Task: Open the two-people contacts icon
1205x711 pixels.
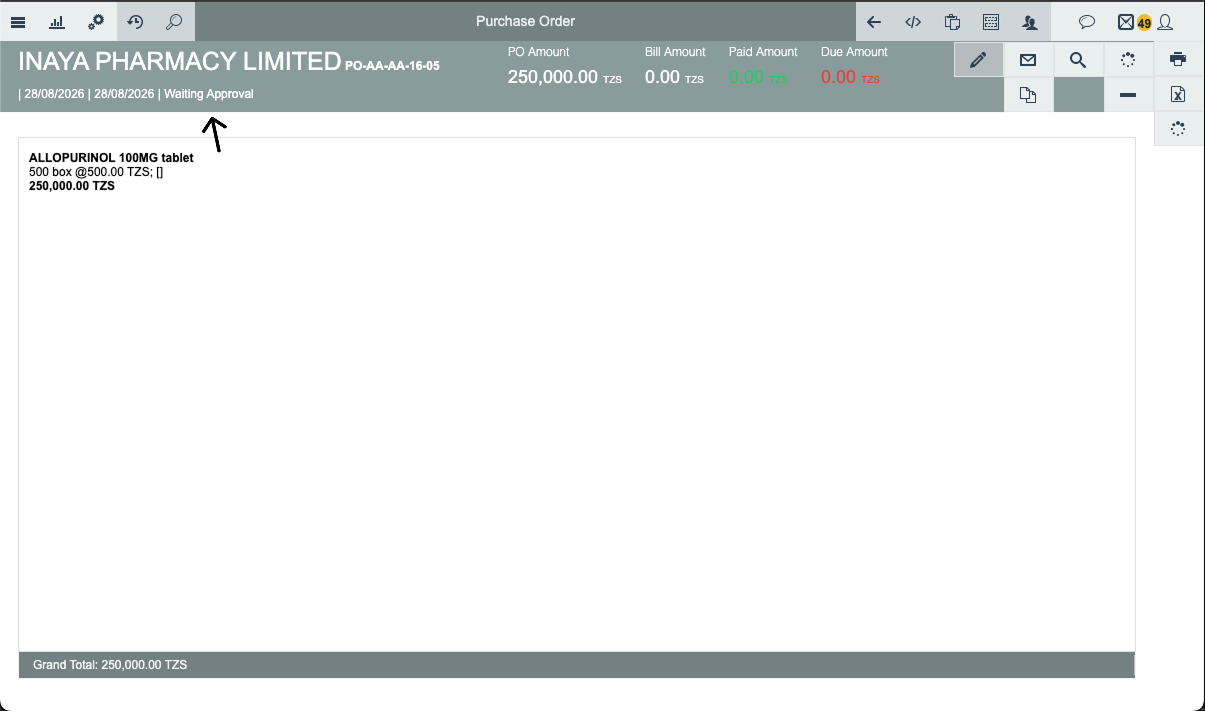Action: pos(1030,22)
